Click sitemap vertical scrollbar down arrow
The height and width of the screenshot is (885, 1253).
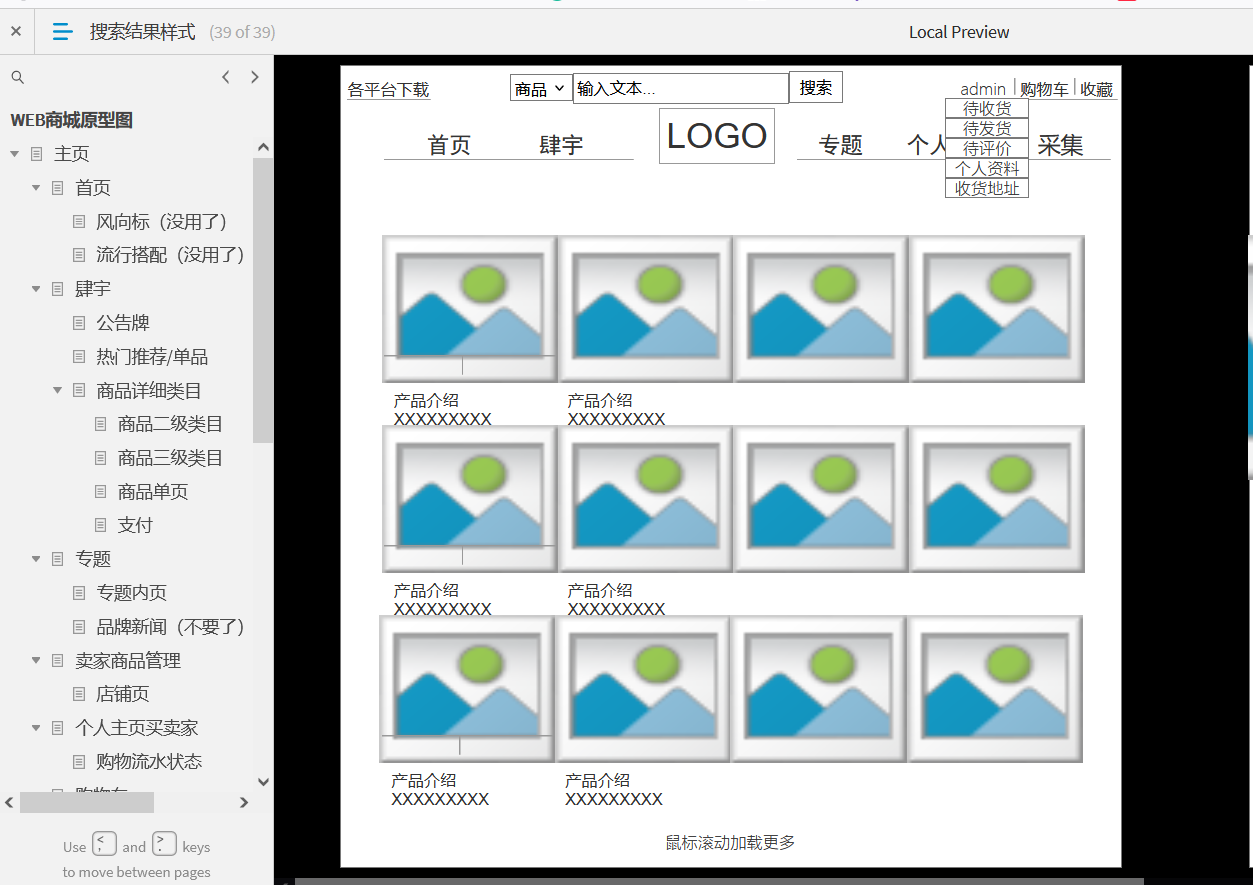(263, 782)
